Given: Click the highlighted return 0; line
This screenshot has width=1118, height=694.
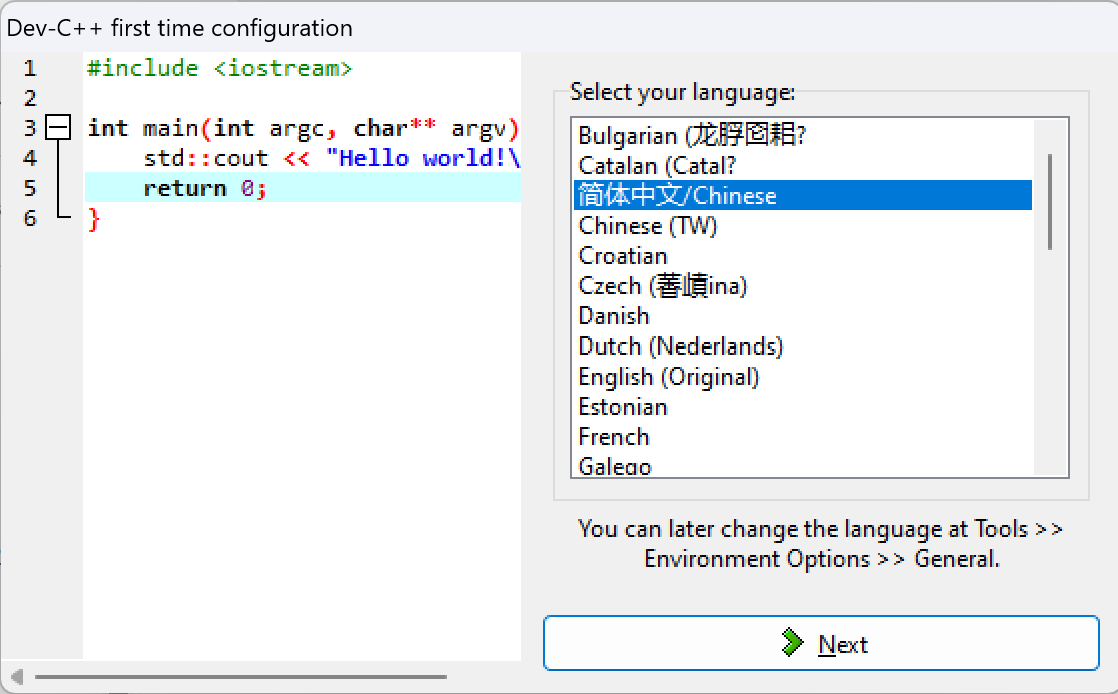Looking at the screenshot, I should click(x=302, y=188).
